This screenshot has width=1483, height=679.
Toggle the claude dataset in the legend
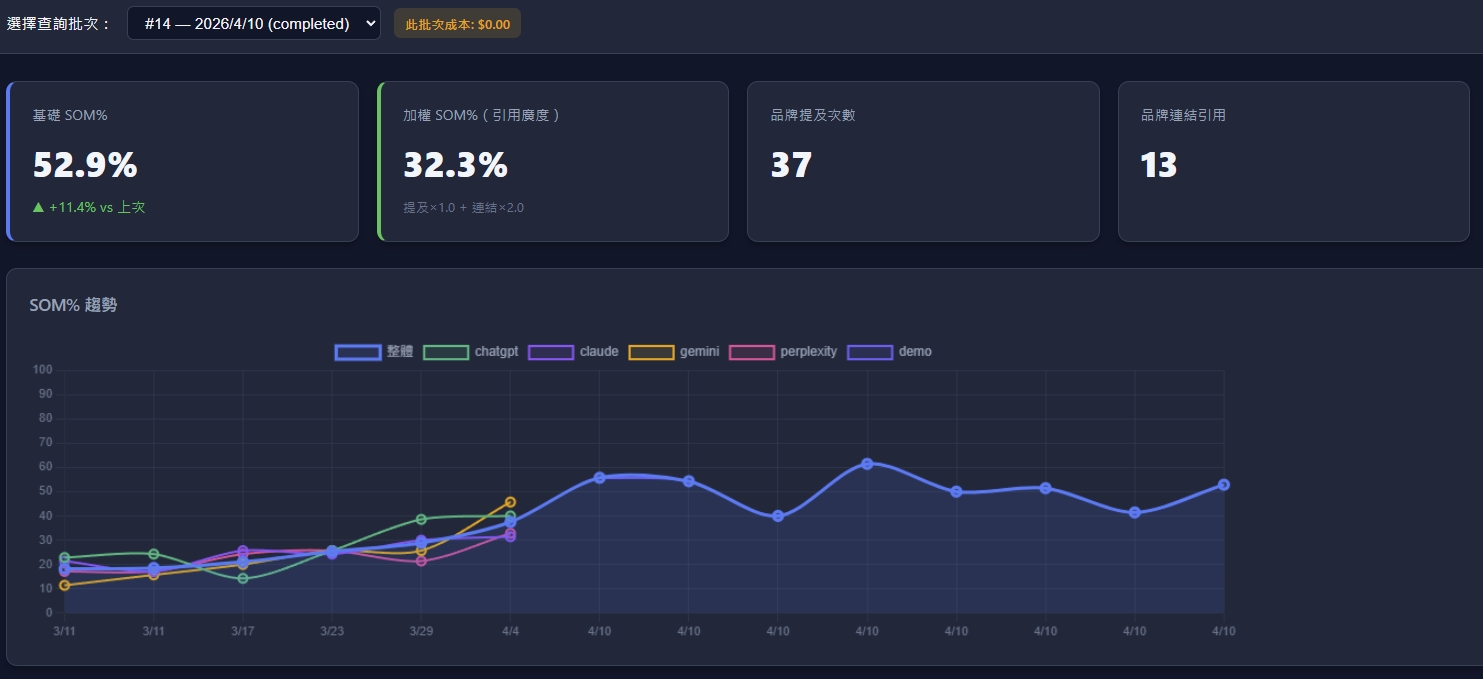click(x=599, y=352)
